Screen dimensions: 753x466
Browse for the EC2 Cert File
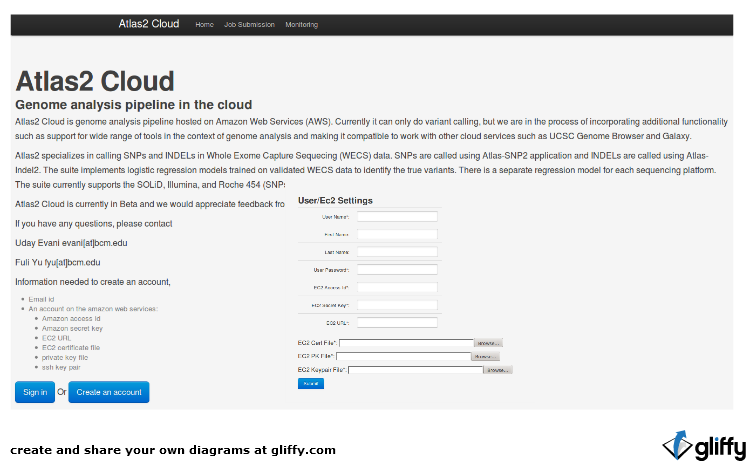(488, 343)
